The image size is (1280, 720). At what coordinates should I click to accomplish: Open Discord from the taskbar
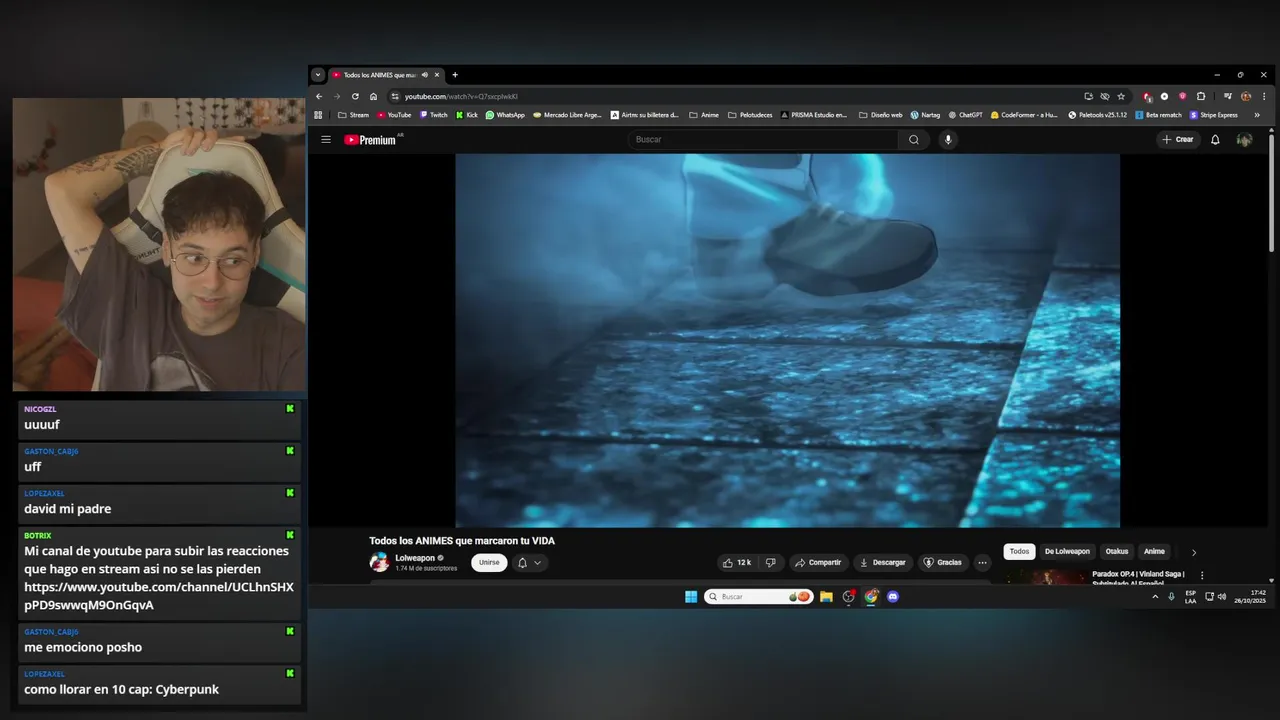point(893,597)
